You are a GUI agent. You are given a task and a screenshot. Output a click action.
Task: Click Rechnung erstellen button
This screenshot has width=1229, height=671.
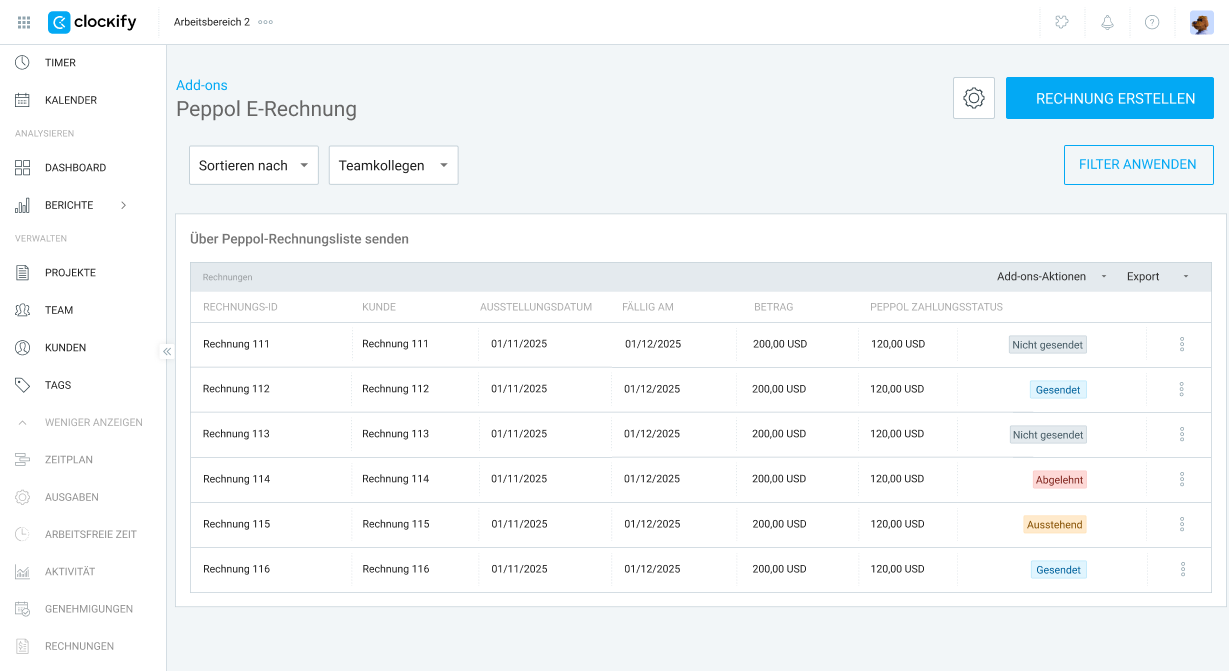coord(1110,98)
